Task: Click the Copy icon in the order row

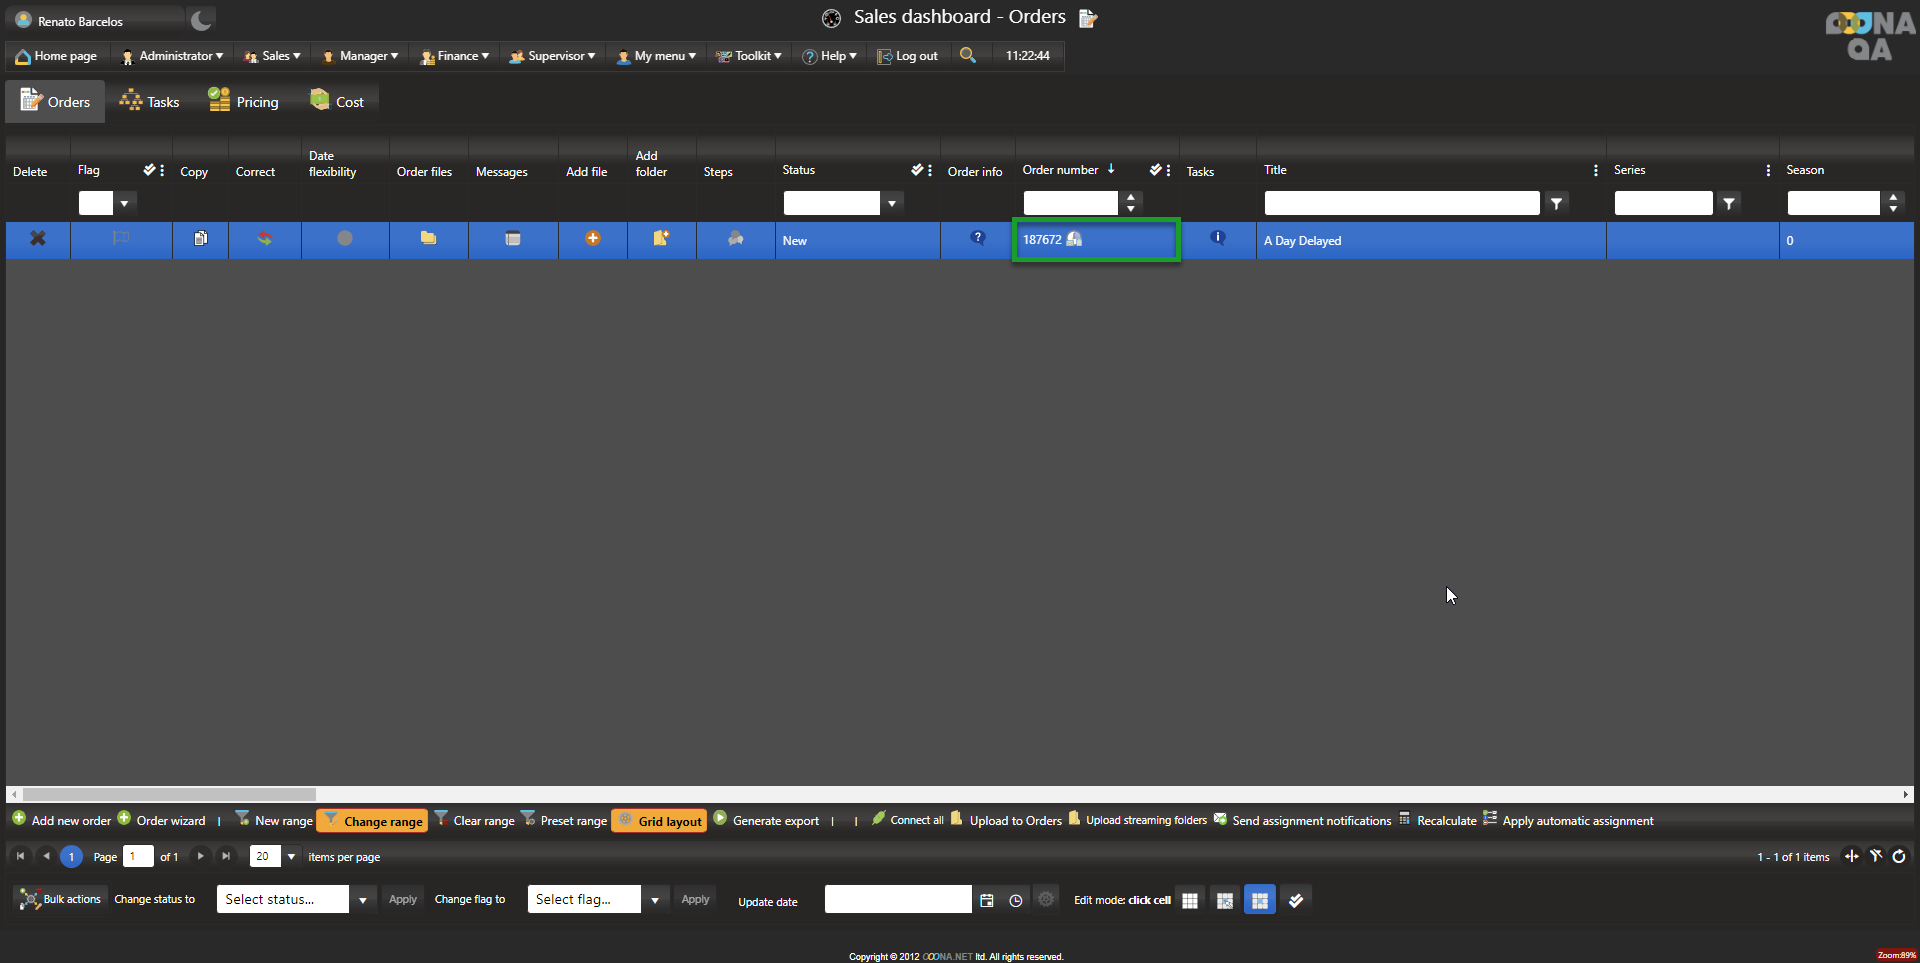Action: click(201, 239)
